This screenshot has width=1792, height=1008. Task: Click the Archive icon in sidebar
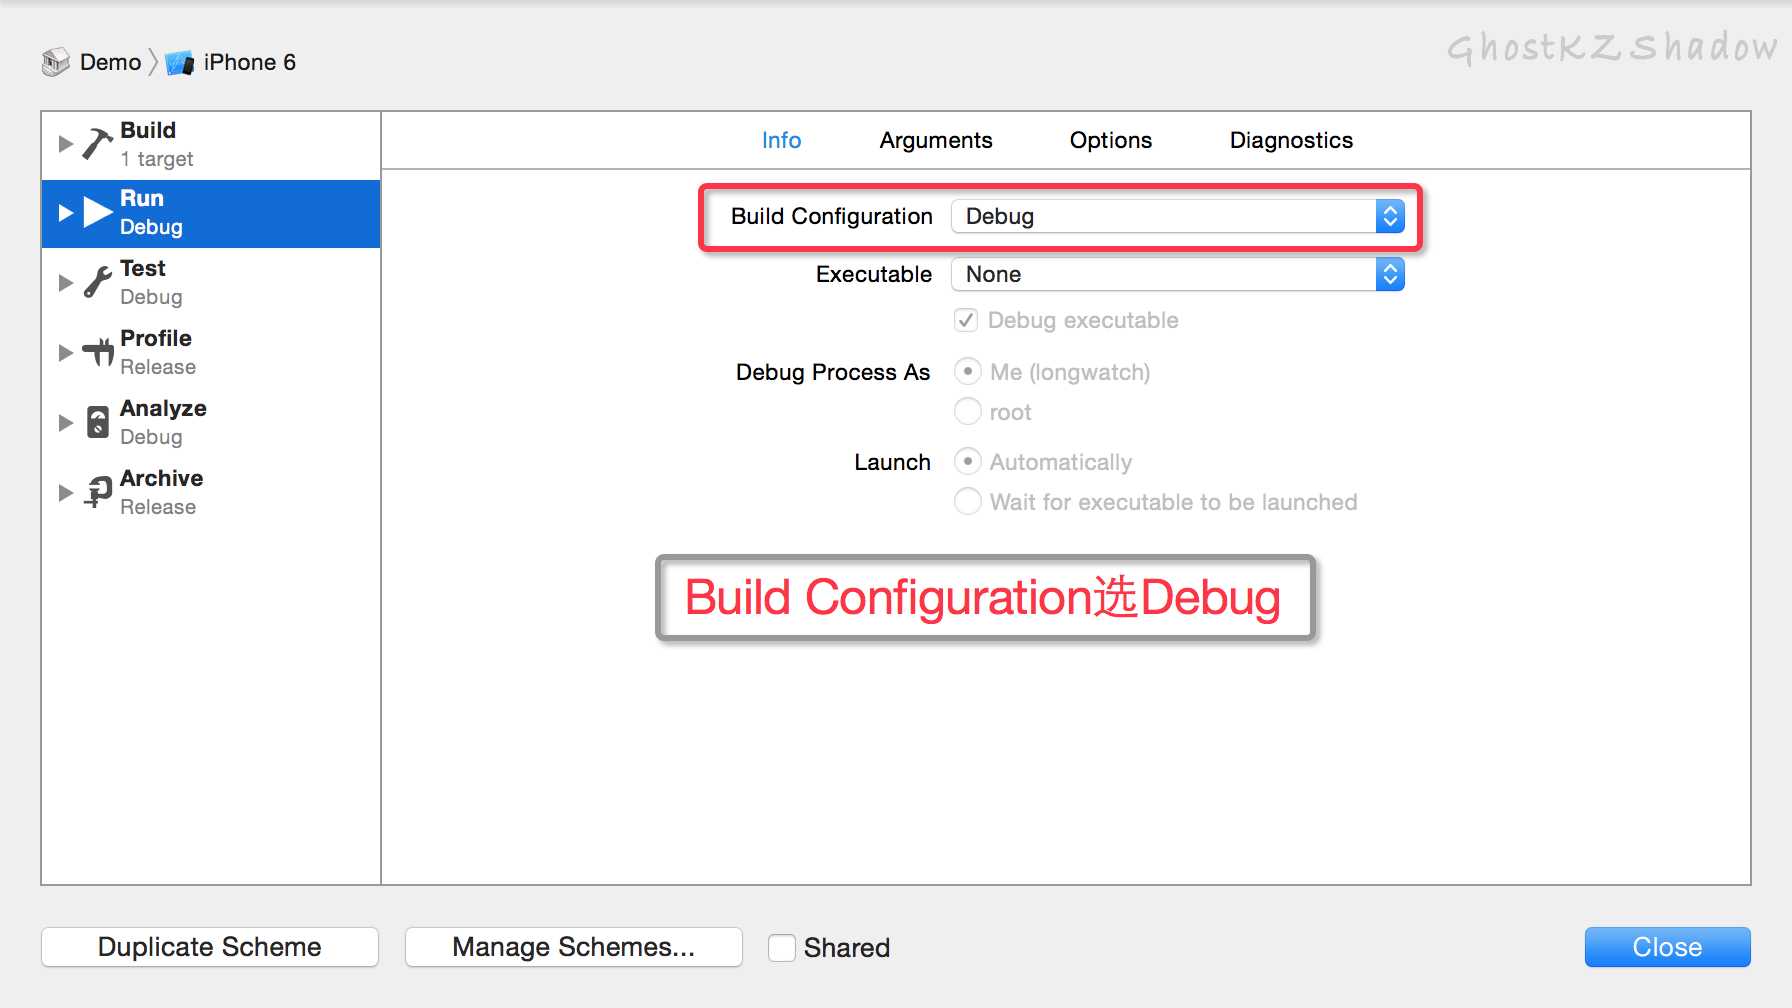[98, 492]
